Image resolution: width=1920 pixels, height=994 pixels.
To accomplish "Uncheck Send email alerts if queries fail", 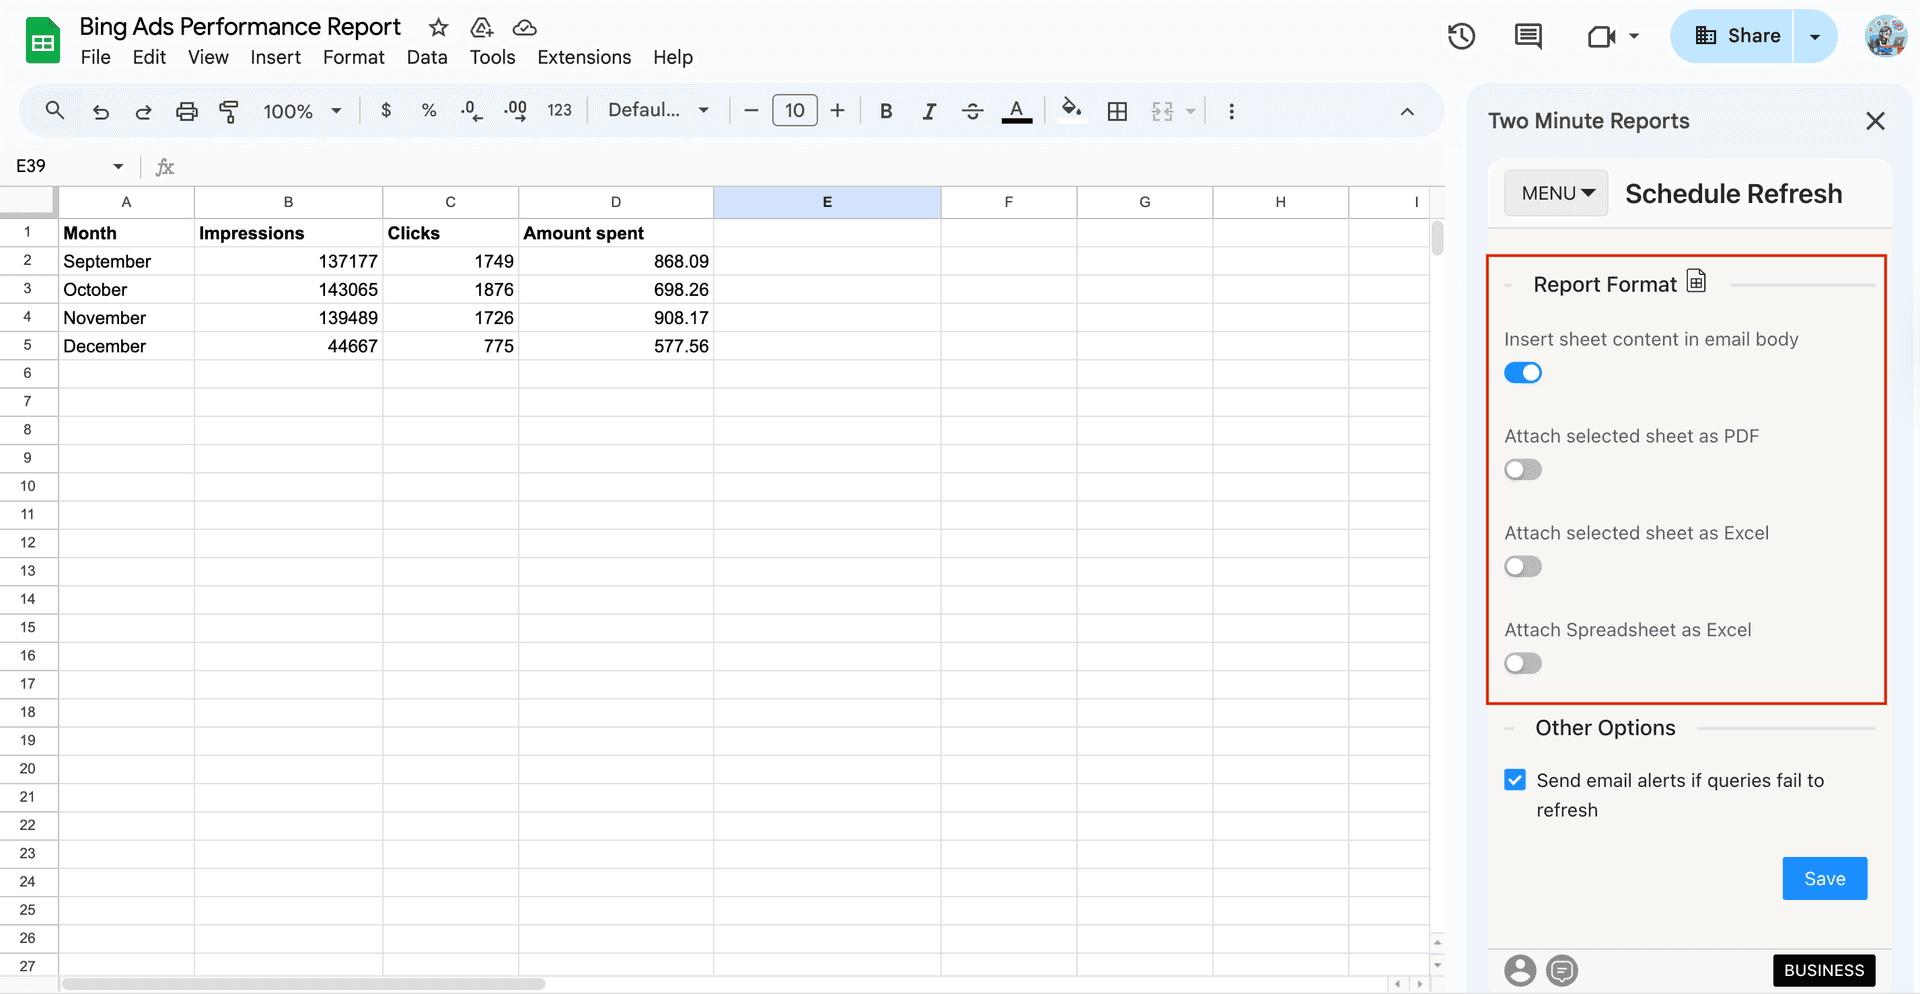I will point(1515,779).
